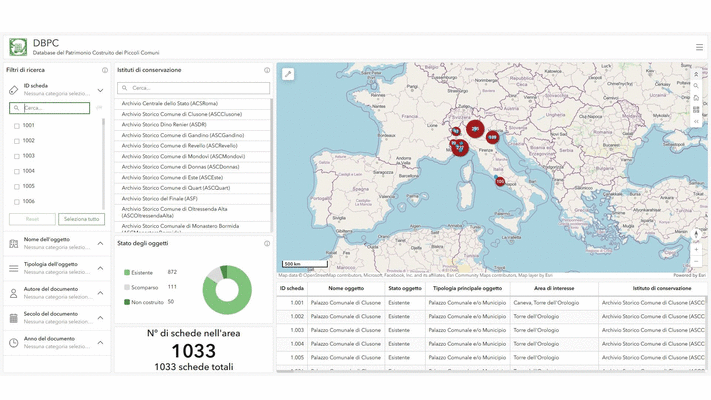Click the DBPC logo icon

(18, 47)
